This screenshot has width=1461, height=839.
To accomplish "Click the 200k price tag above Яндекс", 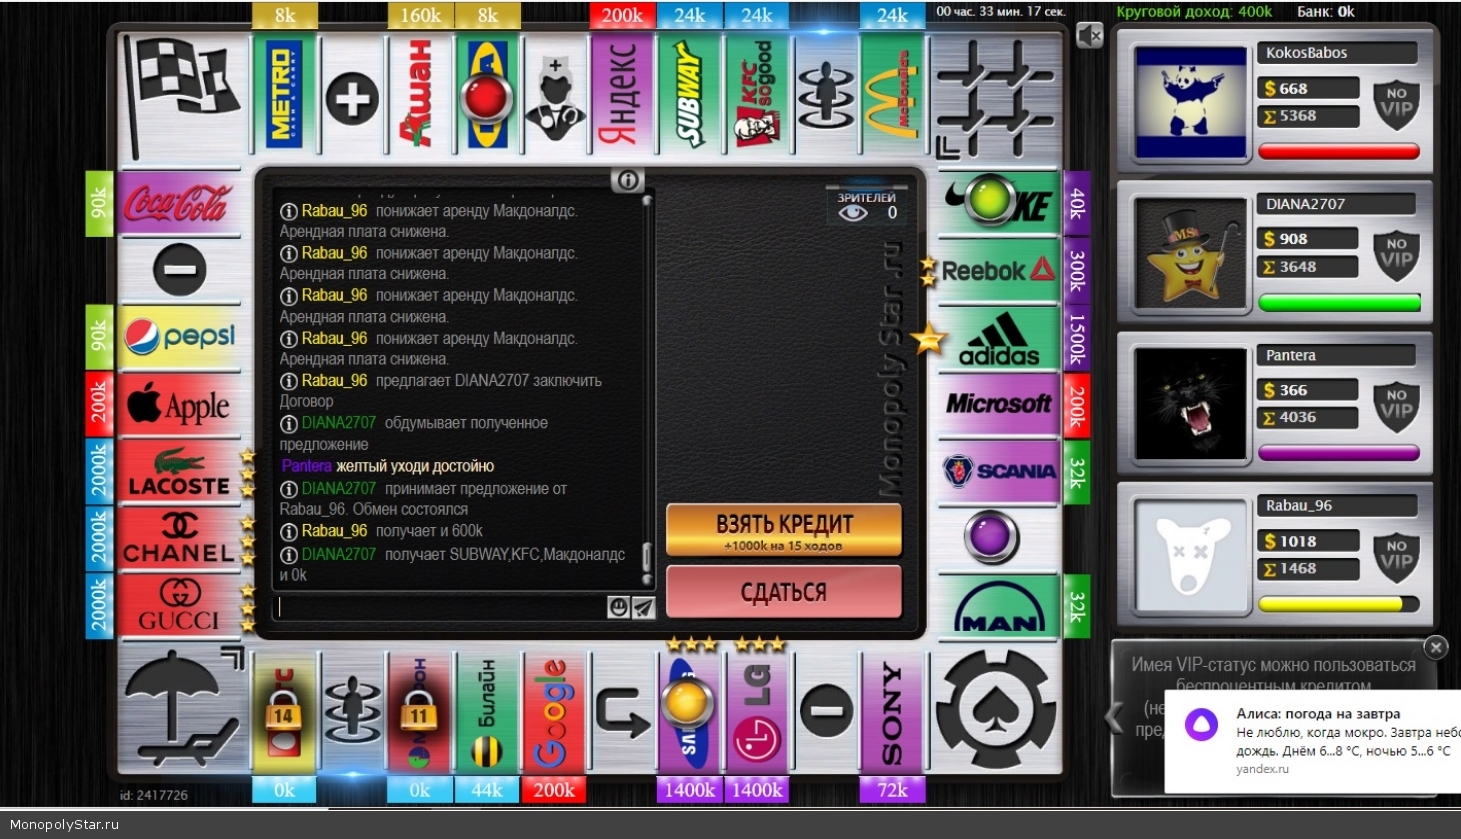I will pos(622,15).
